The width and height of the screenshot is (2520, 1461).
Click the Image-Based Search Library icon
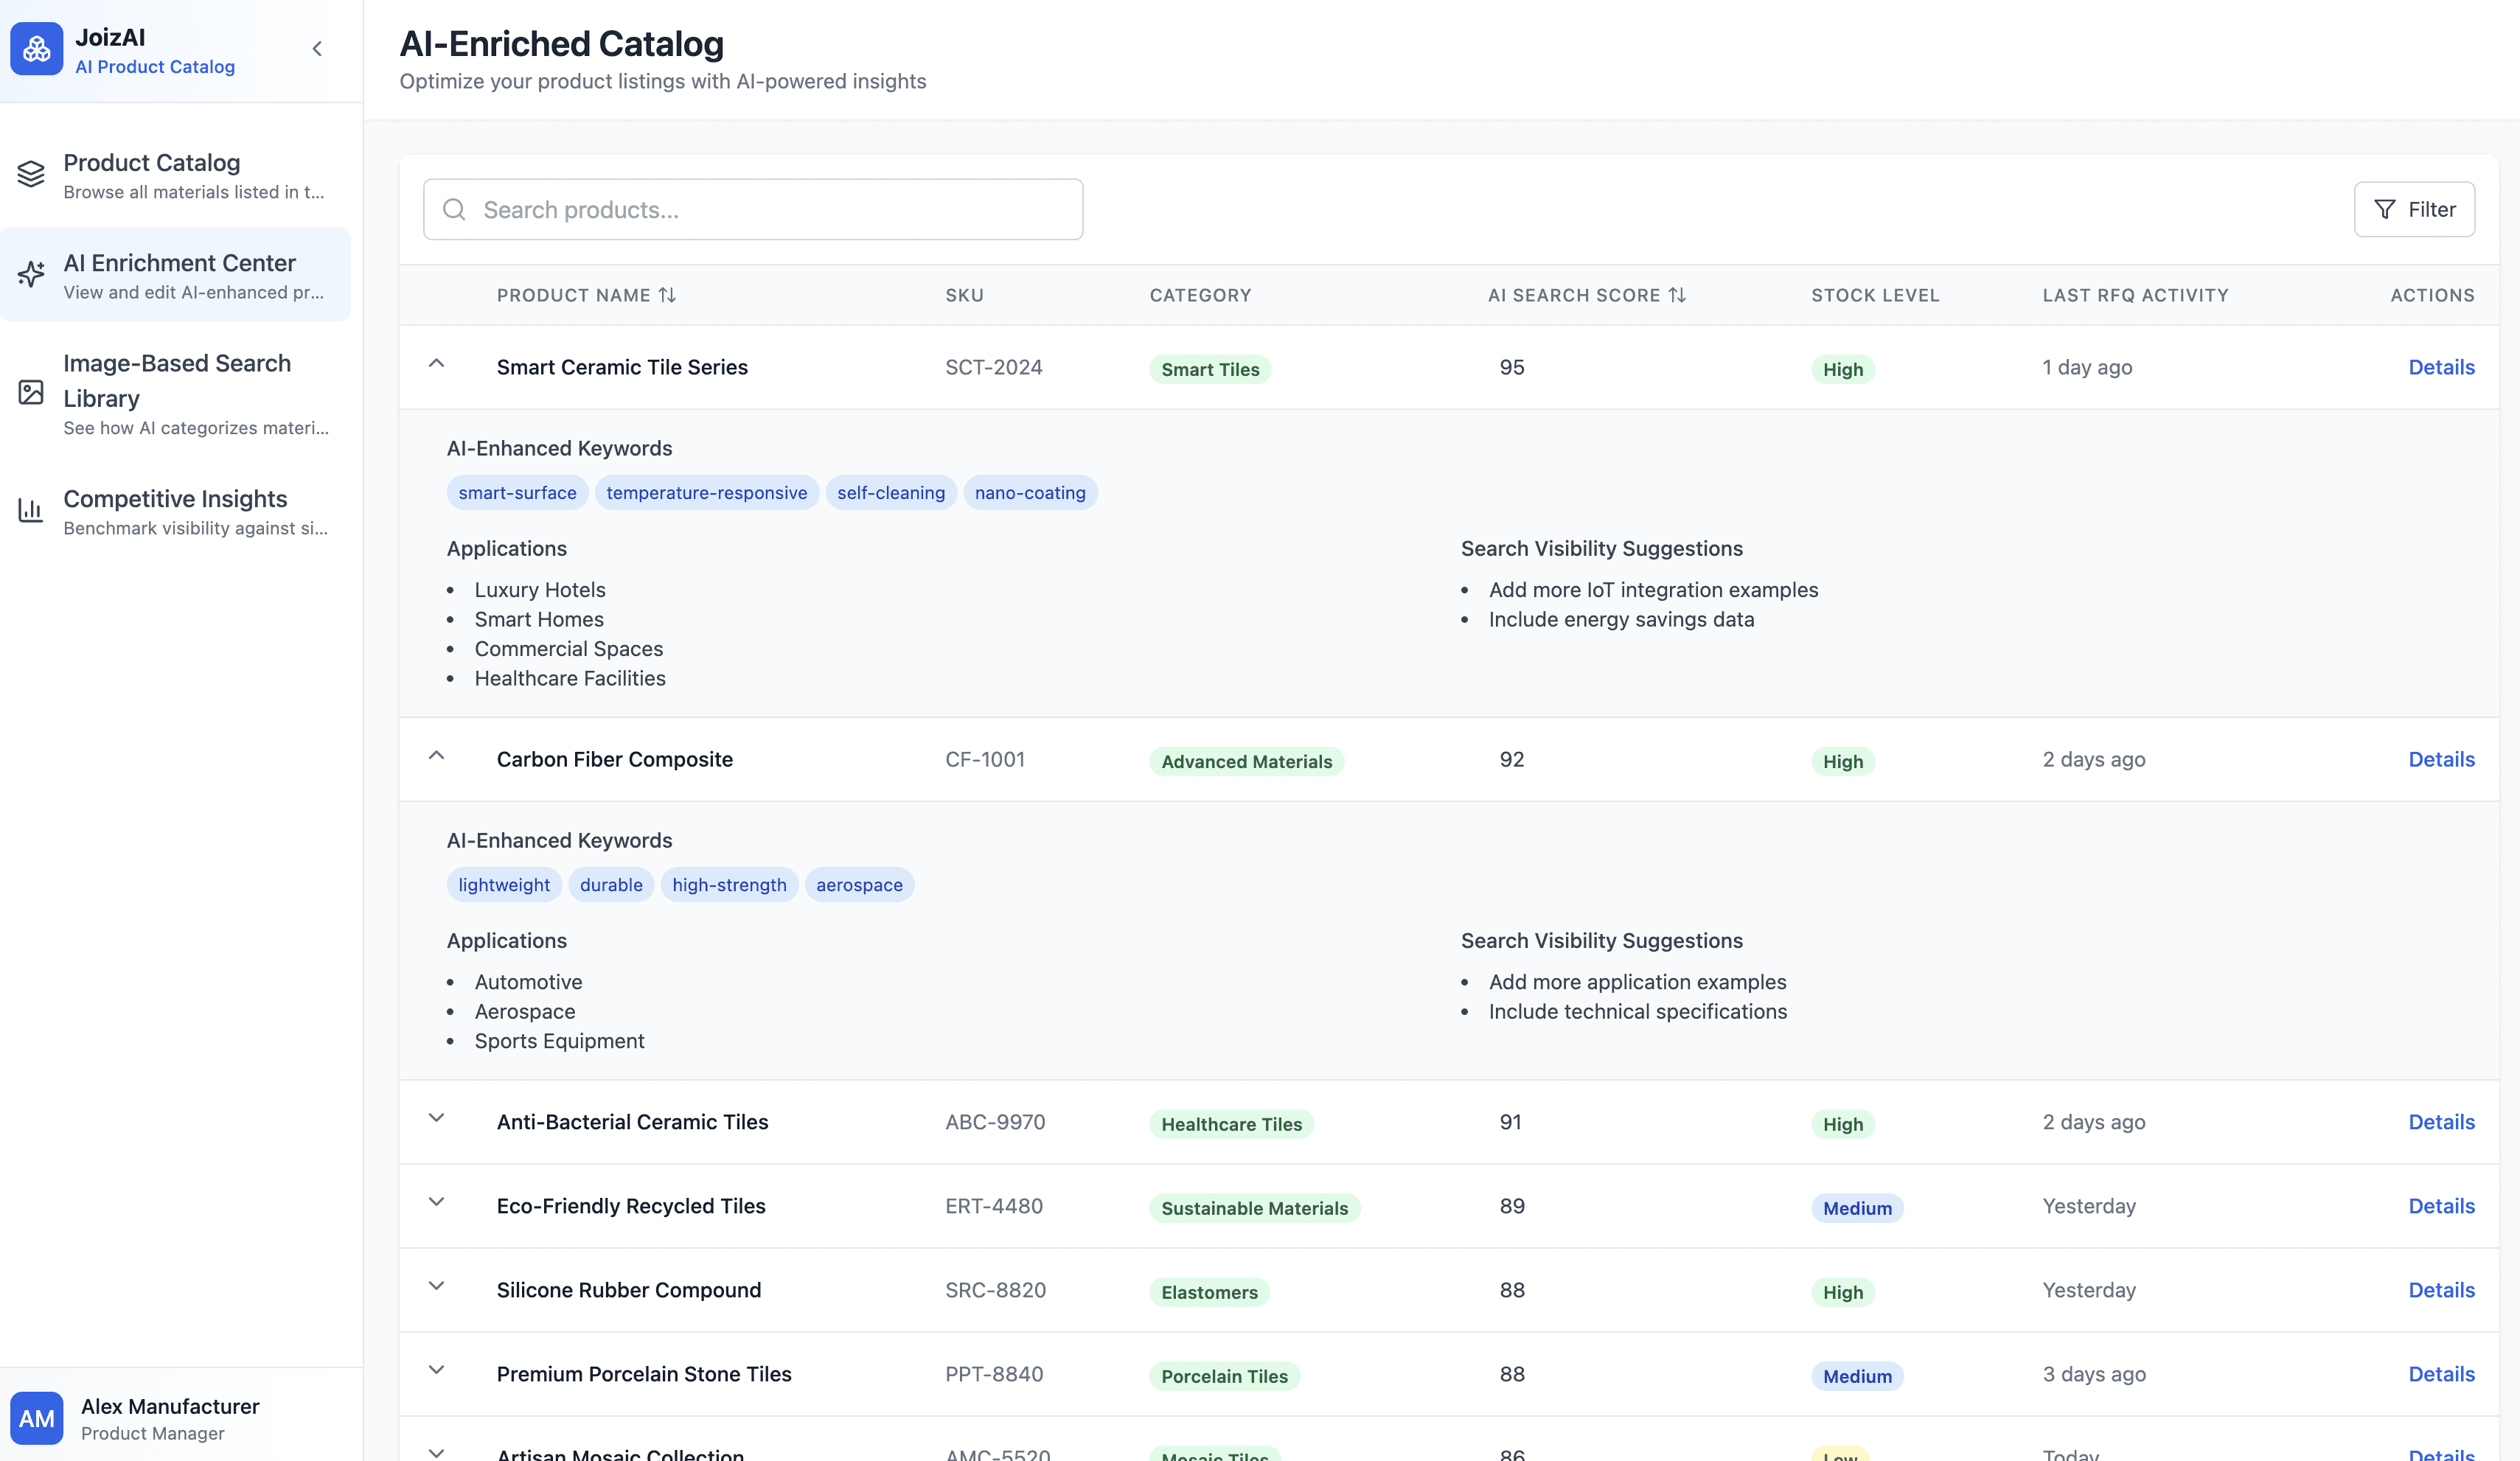point(31,392)
